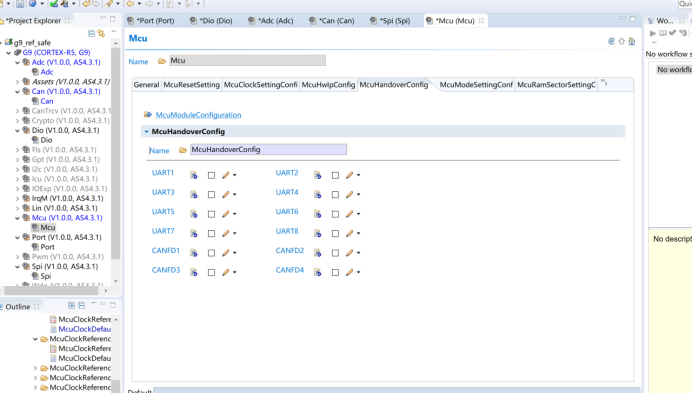The image size is (693, 394).
Task: Click Link with Editor icon in Project Explorer
Action: (x=102, y=34)
